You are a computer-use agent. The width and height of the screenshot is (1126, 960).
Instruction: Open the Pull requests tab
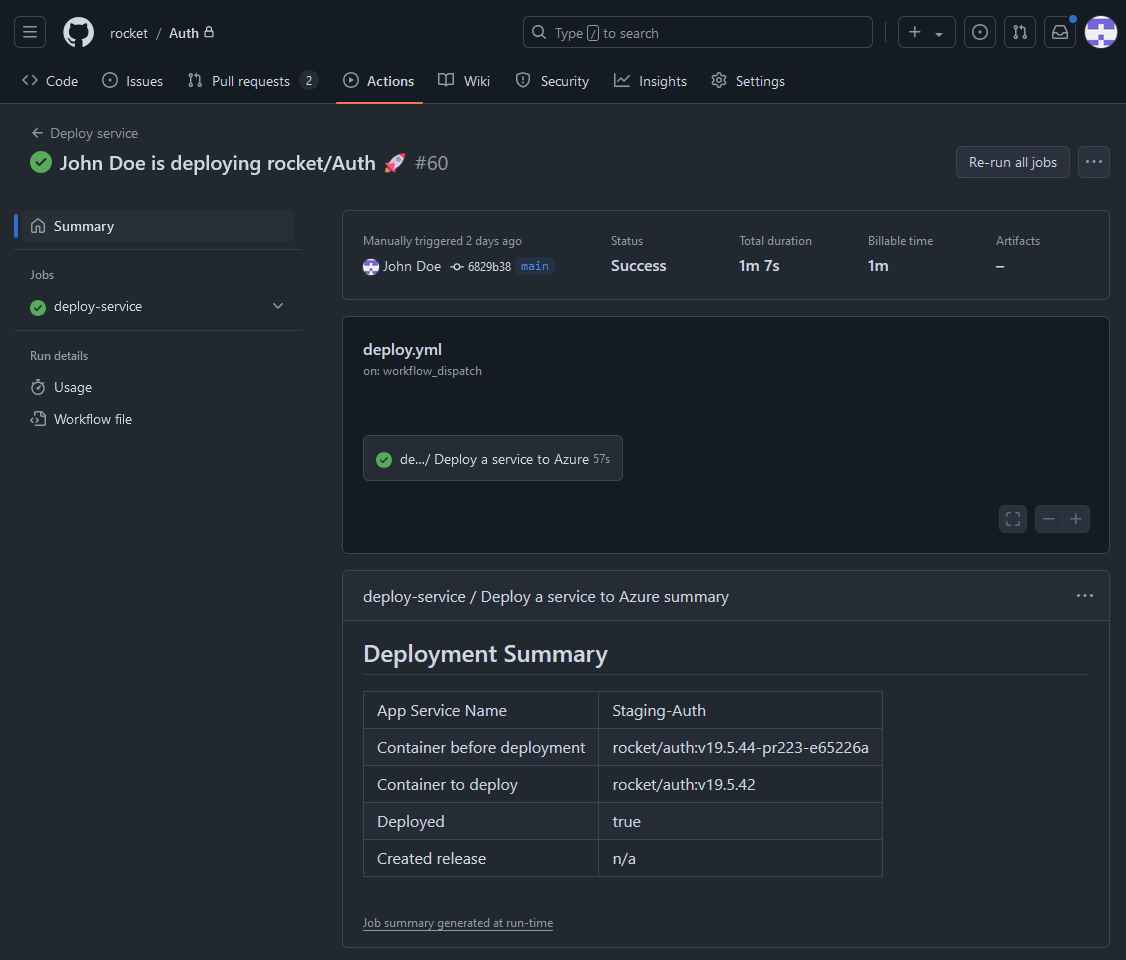pyautogui.click(x=253, y=81)
